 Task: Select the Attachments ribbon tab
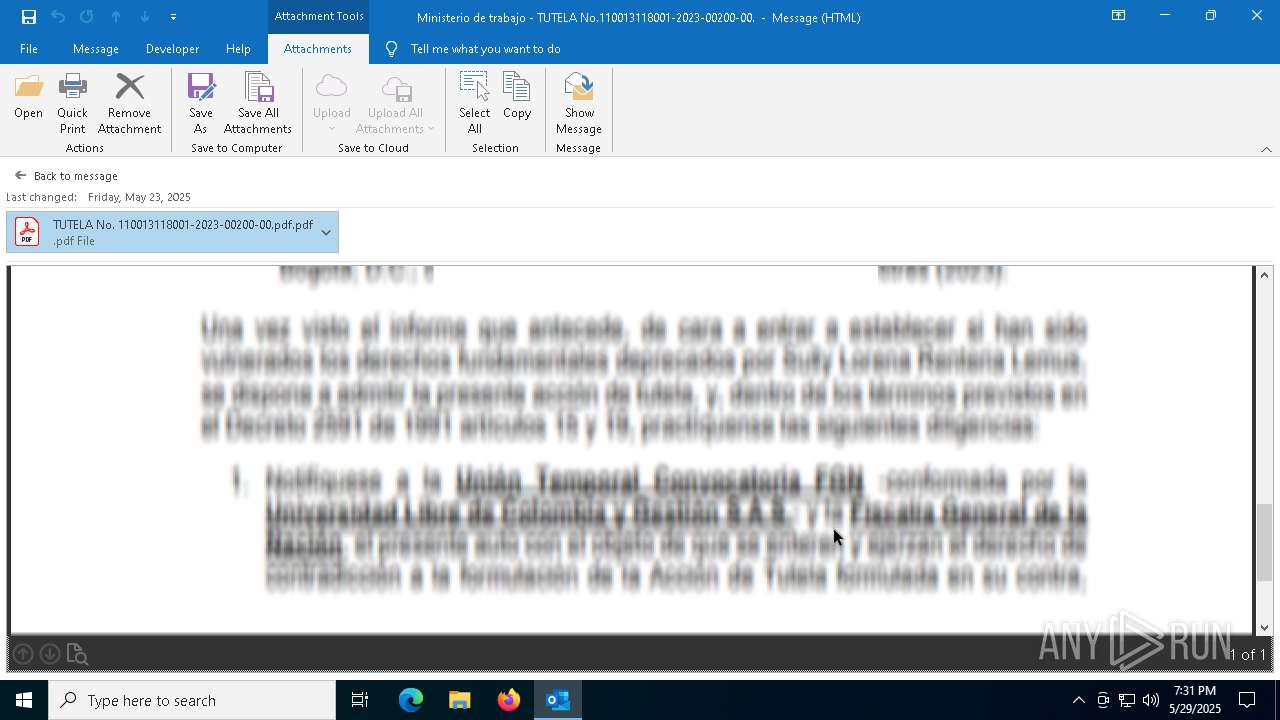[x=317, y=49]
